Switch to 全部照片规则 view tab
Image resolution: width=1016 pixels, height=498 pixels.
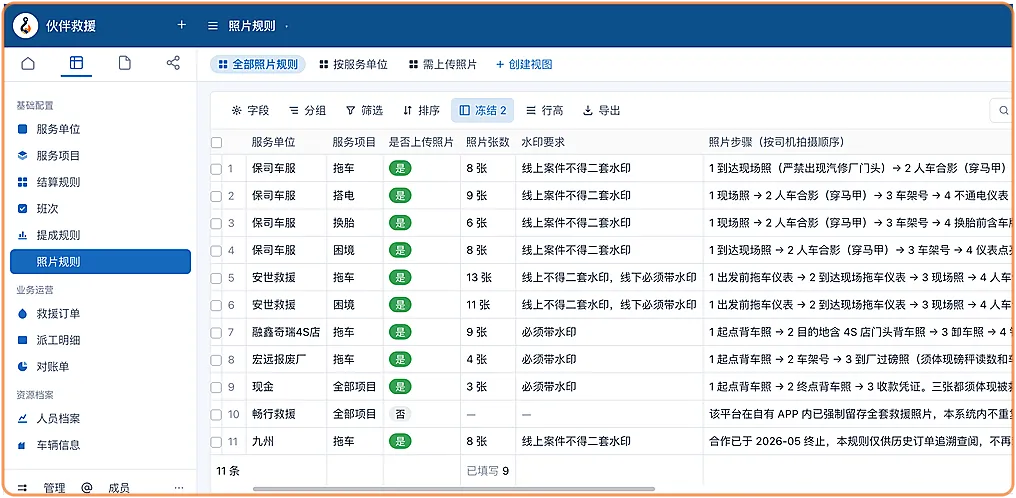pyautogui.click(x=258, y=64)
